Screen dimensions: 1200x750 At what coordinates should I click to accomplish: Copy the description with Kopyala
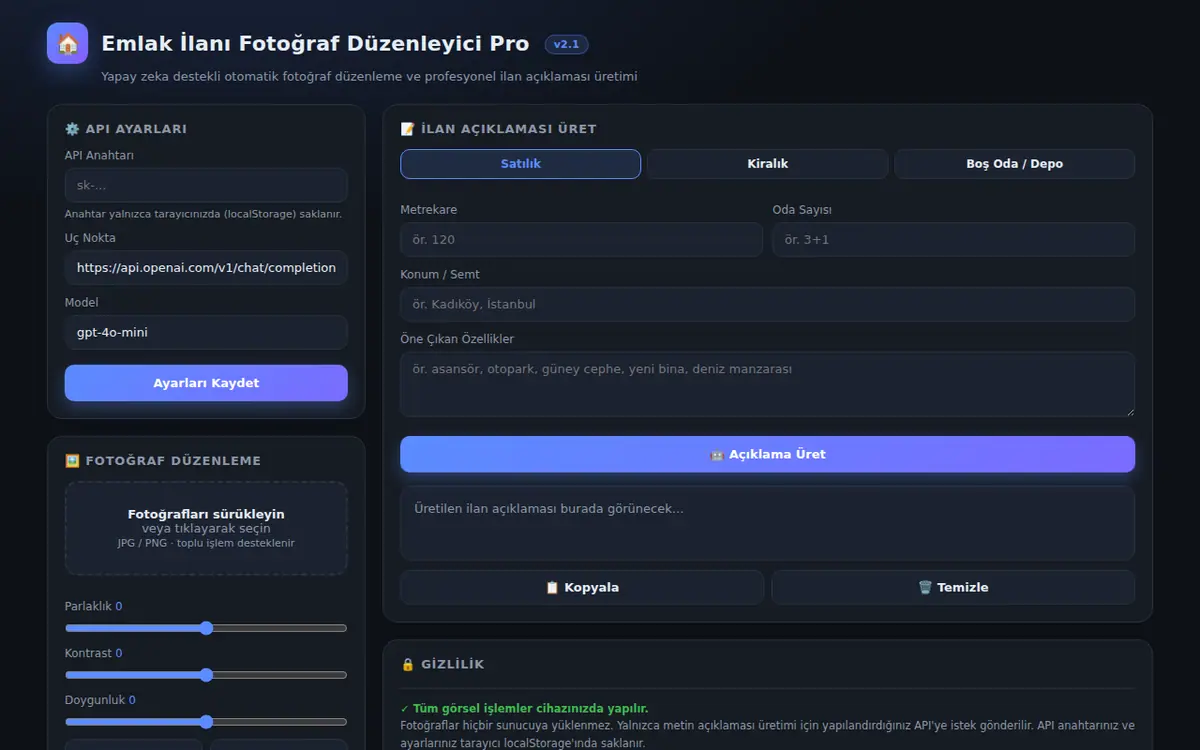pyautogui.click(x=582, y=588)
